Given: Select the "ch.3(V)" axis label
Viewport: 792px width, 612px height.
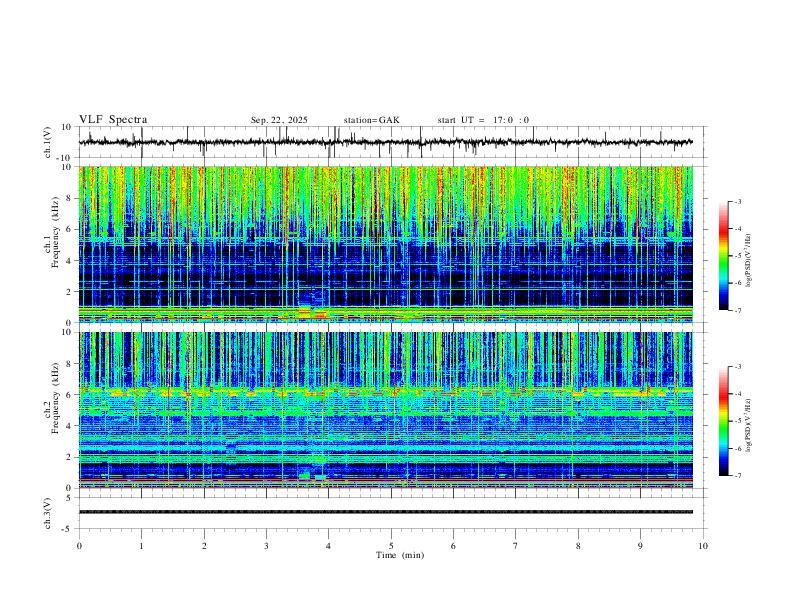Looking at the screenshot, I should pos(48,513).
